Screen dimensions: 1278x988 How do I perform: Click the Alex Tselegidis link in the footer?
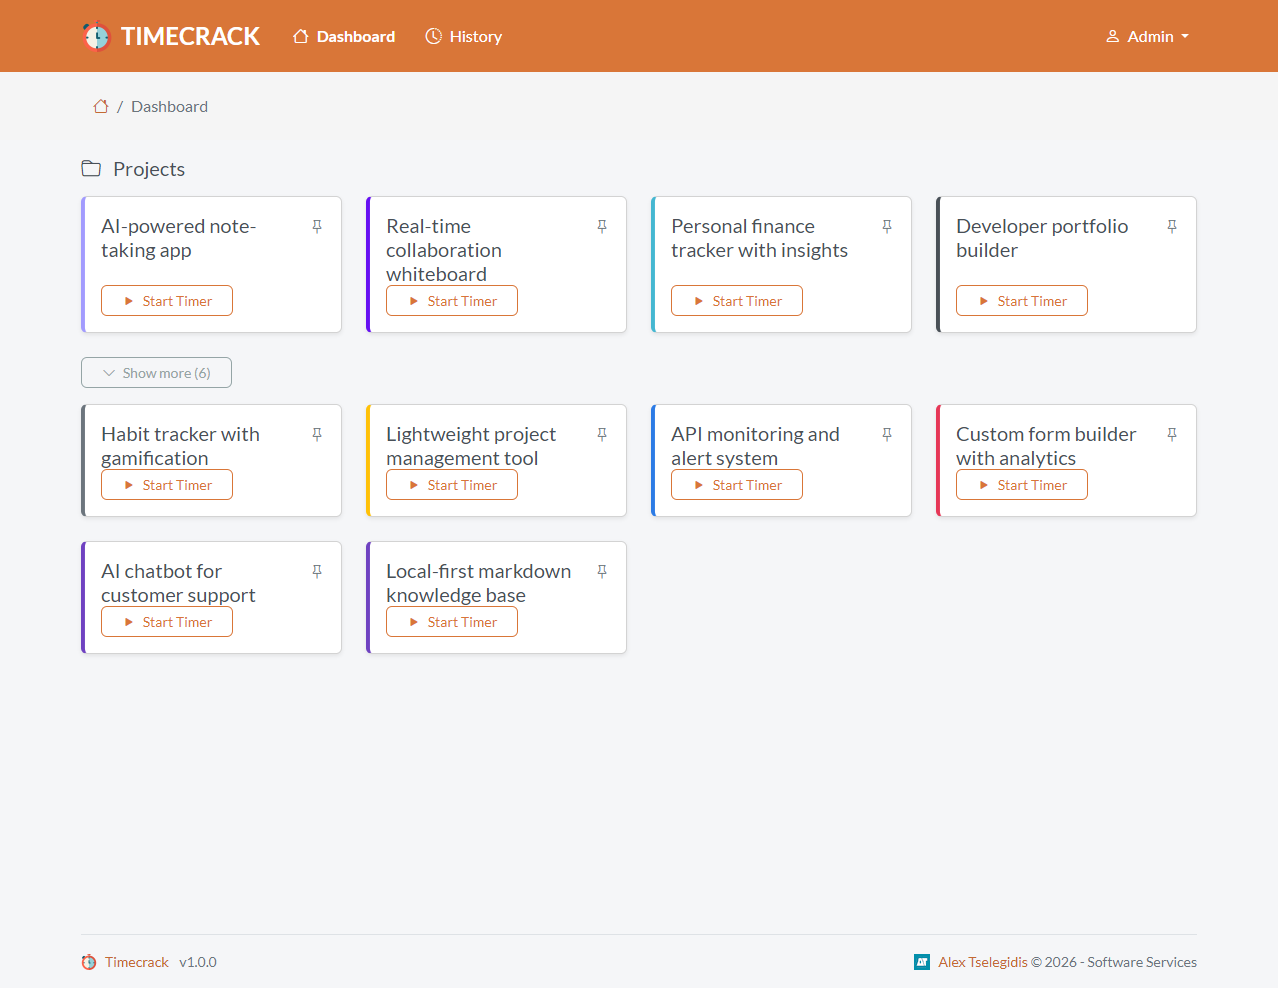click(x=983, y=962)
